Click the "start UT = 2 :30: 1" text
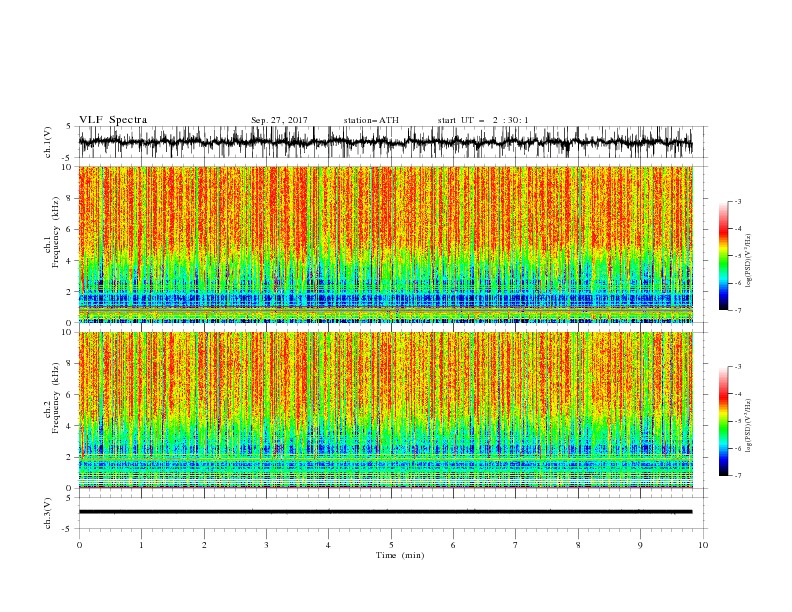The width and height of the screenshot is (792, 612). pyautogui.click(x=483, y=120)
